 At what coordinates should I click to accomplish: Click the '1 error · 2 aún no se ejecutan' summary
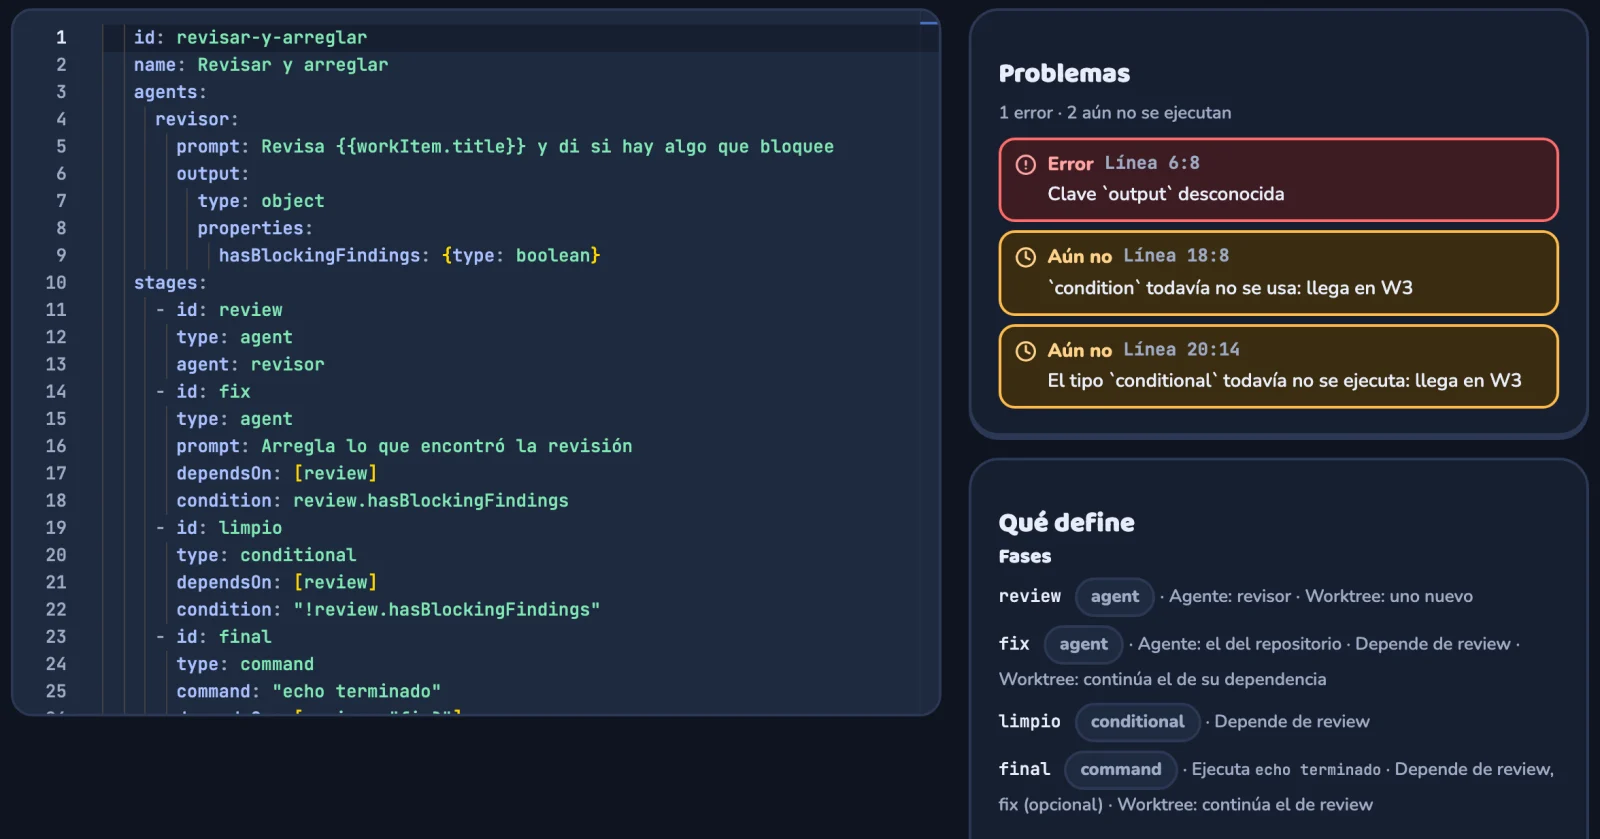point(1115,113)
